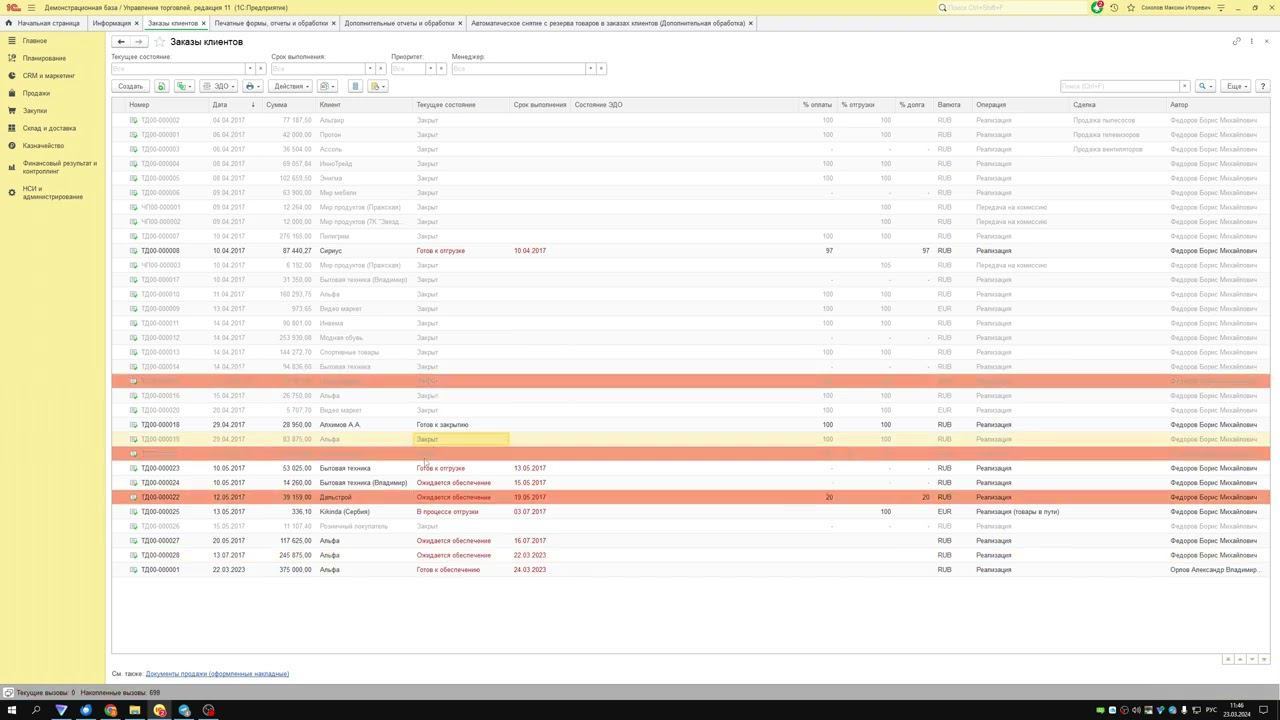The image size is (1280, 720).
Task: Select the order row for Дальстрой
Action: click(690, 497)
